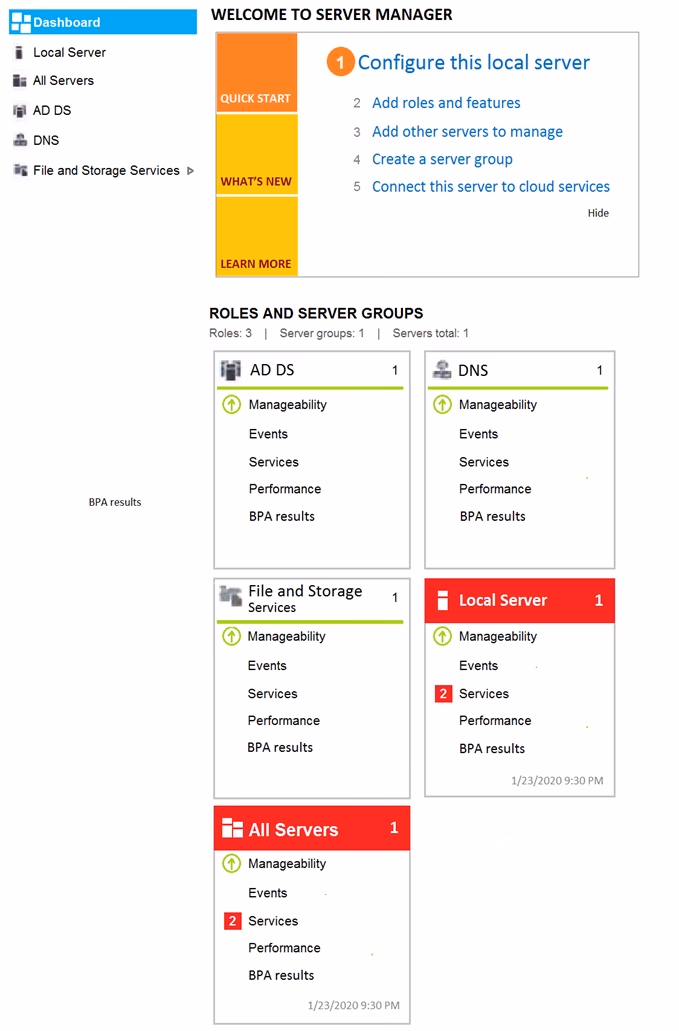Image resolution: width=679 pixels, height=1031 pixels.
Task: Click File and Storage Services tile icon
Action: pyautogui.click(x=231, y=596)
